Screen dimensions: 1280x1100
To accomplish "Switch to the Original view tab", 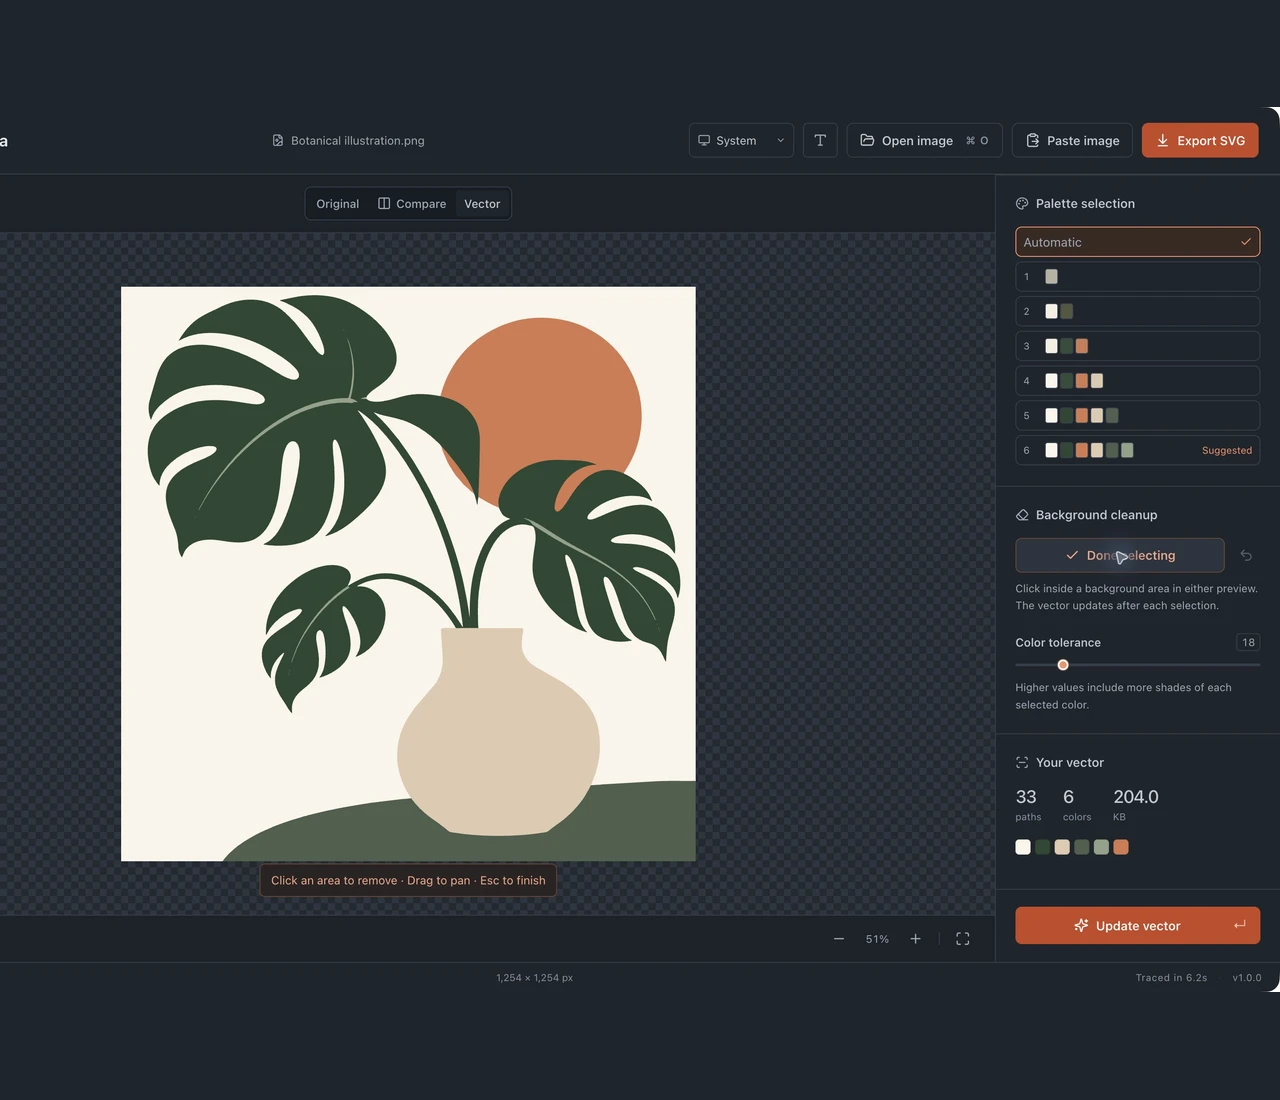I will (337, 204).
